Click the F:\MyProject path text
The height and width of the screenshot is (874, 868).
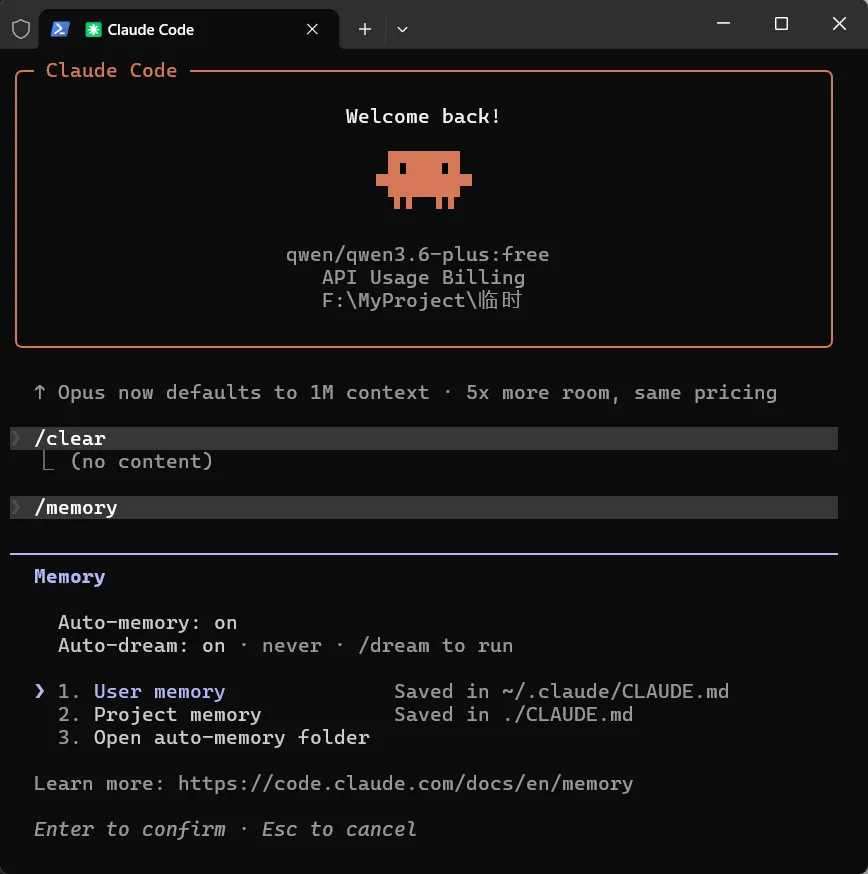point(421,300)
